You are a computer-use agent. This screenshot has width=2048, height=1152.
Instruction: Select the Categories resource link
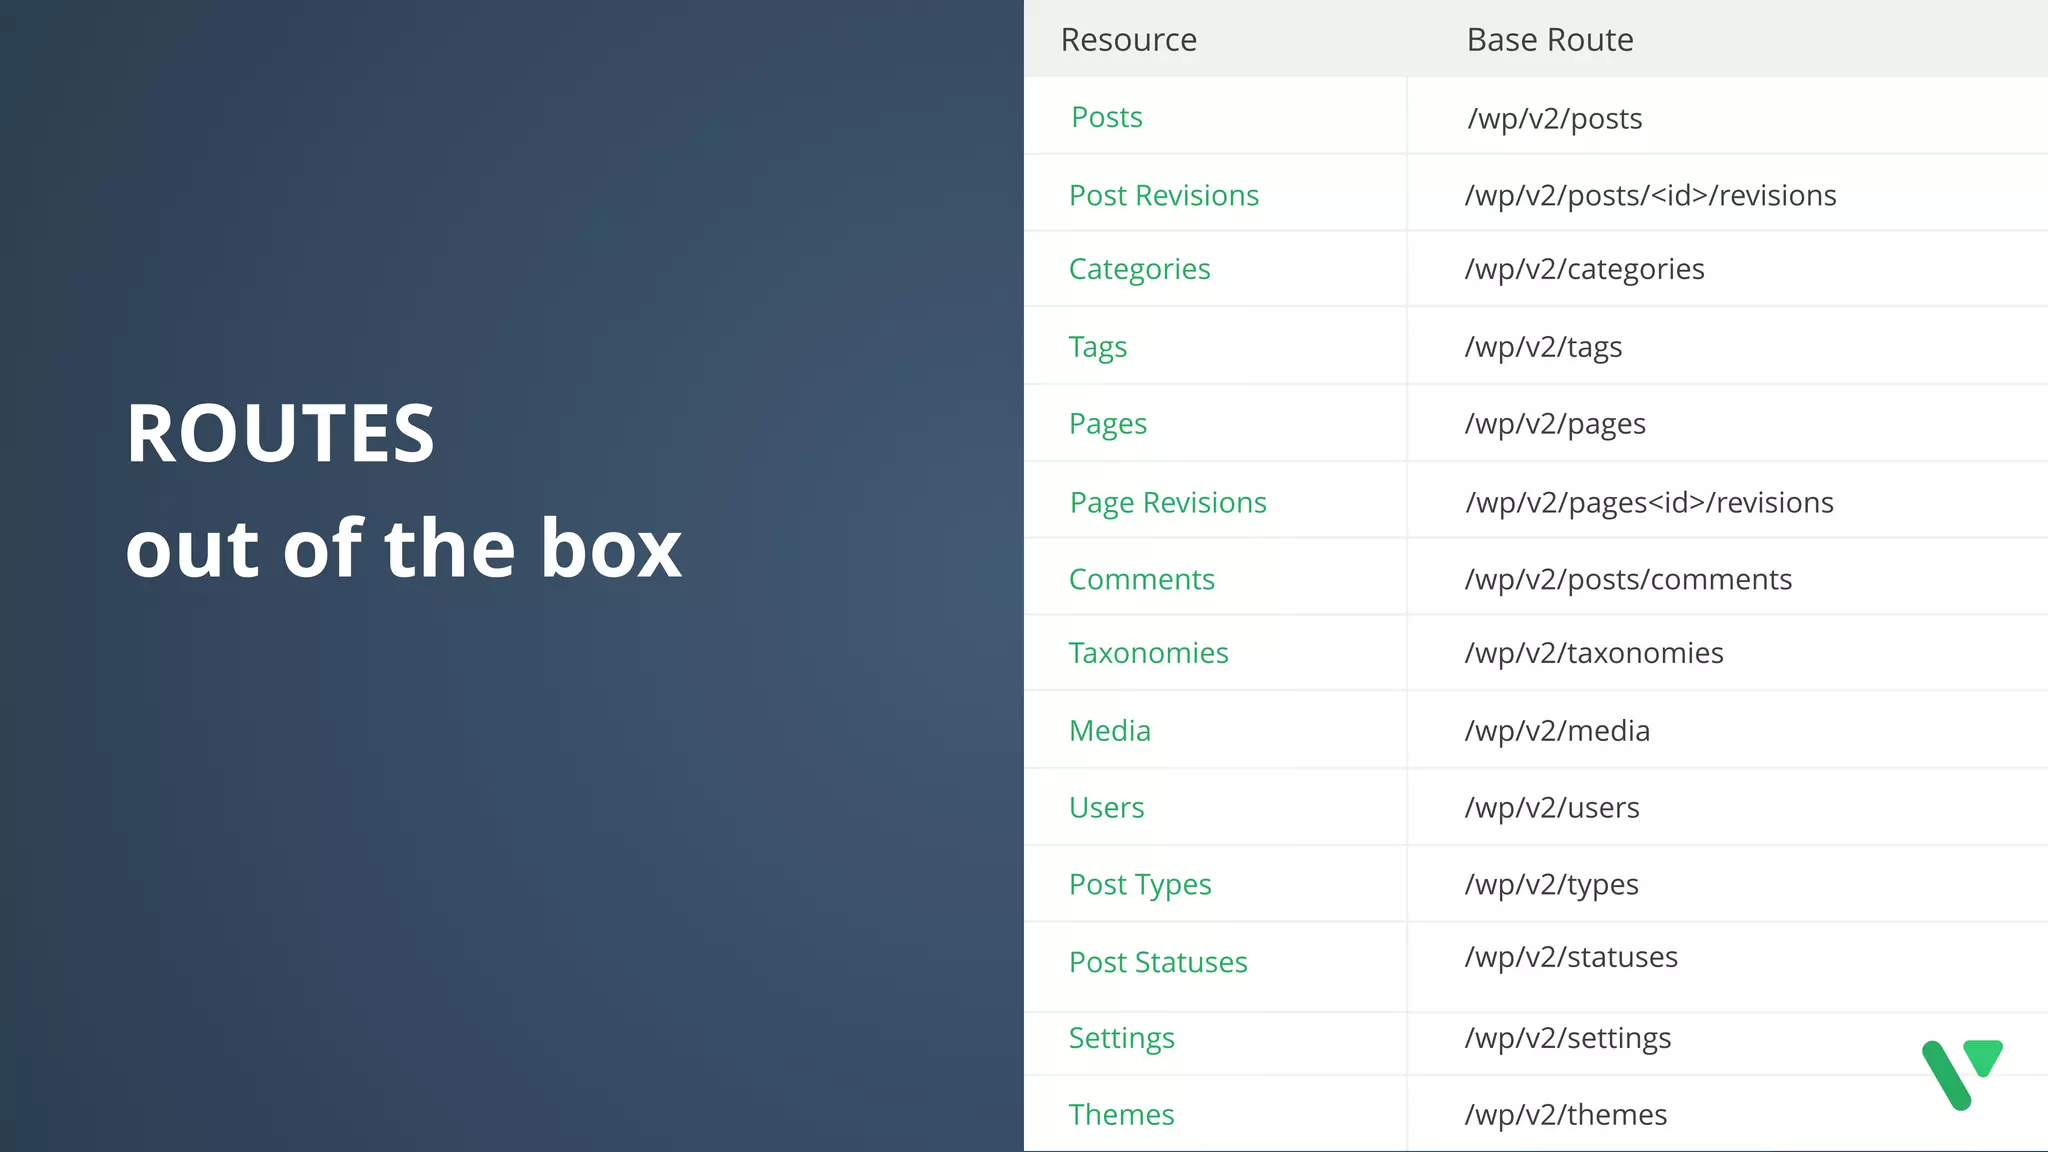(x=1139, y=269)
